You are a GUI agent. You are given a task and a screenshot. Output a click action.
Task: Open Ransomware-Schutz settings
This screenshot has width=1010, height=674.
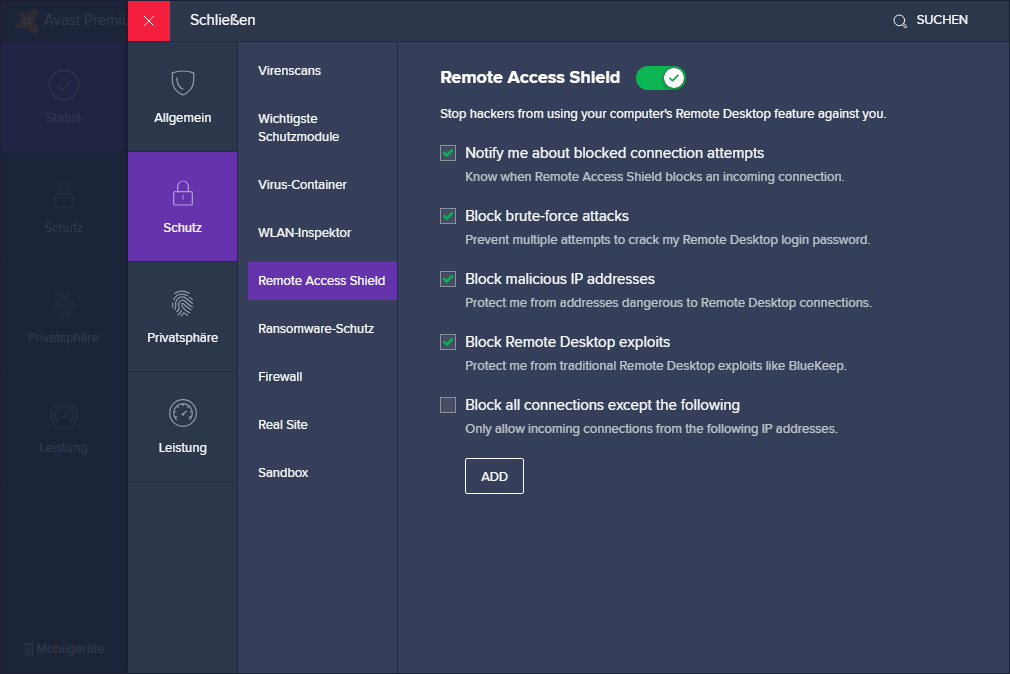click(316, 329)
